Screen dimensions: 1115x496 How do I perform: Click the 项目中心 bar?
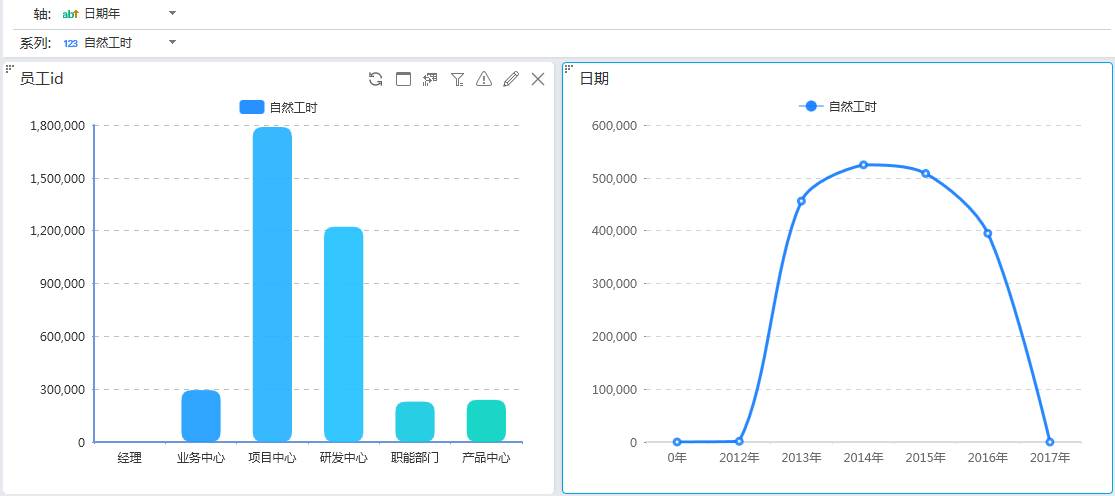(x=272, y=284)
